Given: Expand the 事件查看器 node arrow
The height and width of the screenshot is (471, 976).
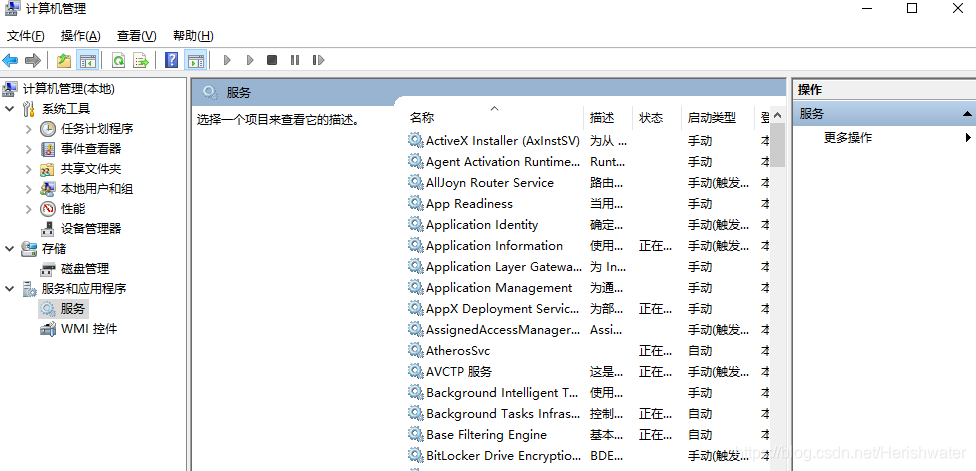Looking at the screenshot, I should [x=29, y=149].
